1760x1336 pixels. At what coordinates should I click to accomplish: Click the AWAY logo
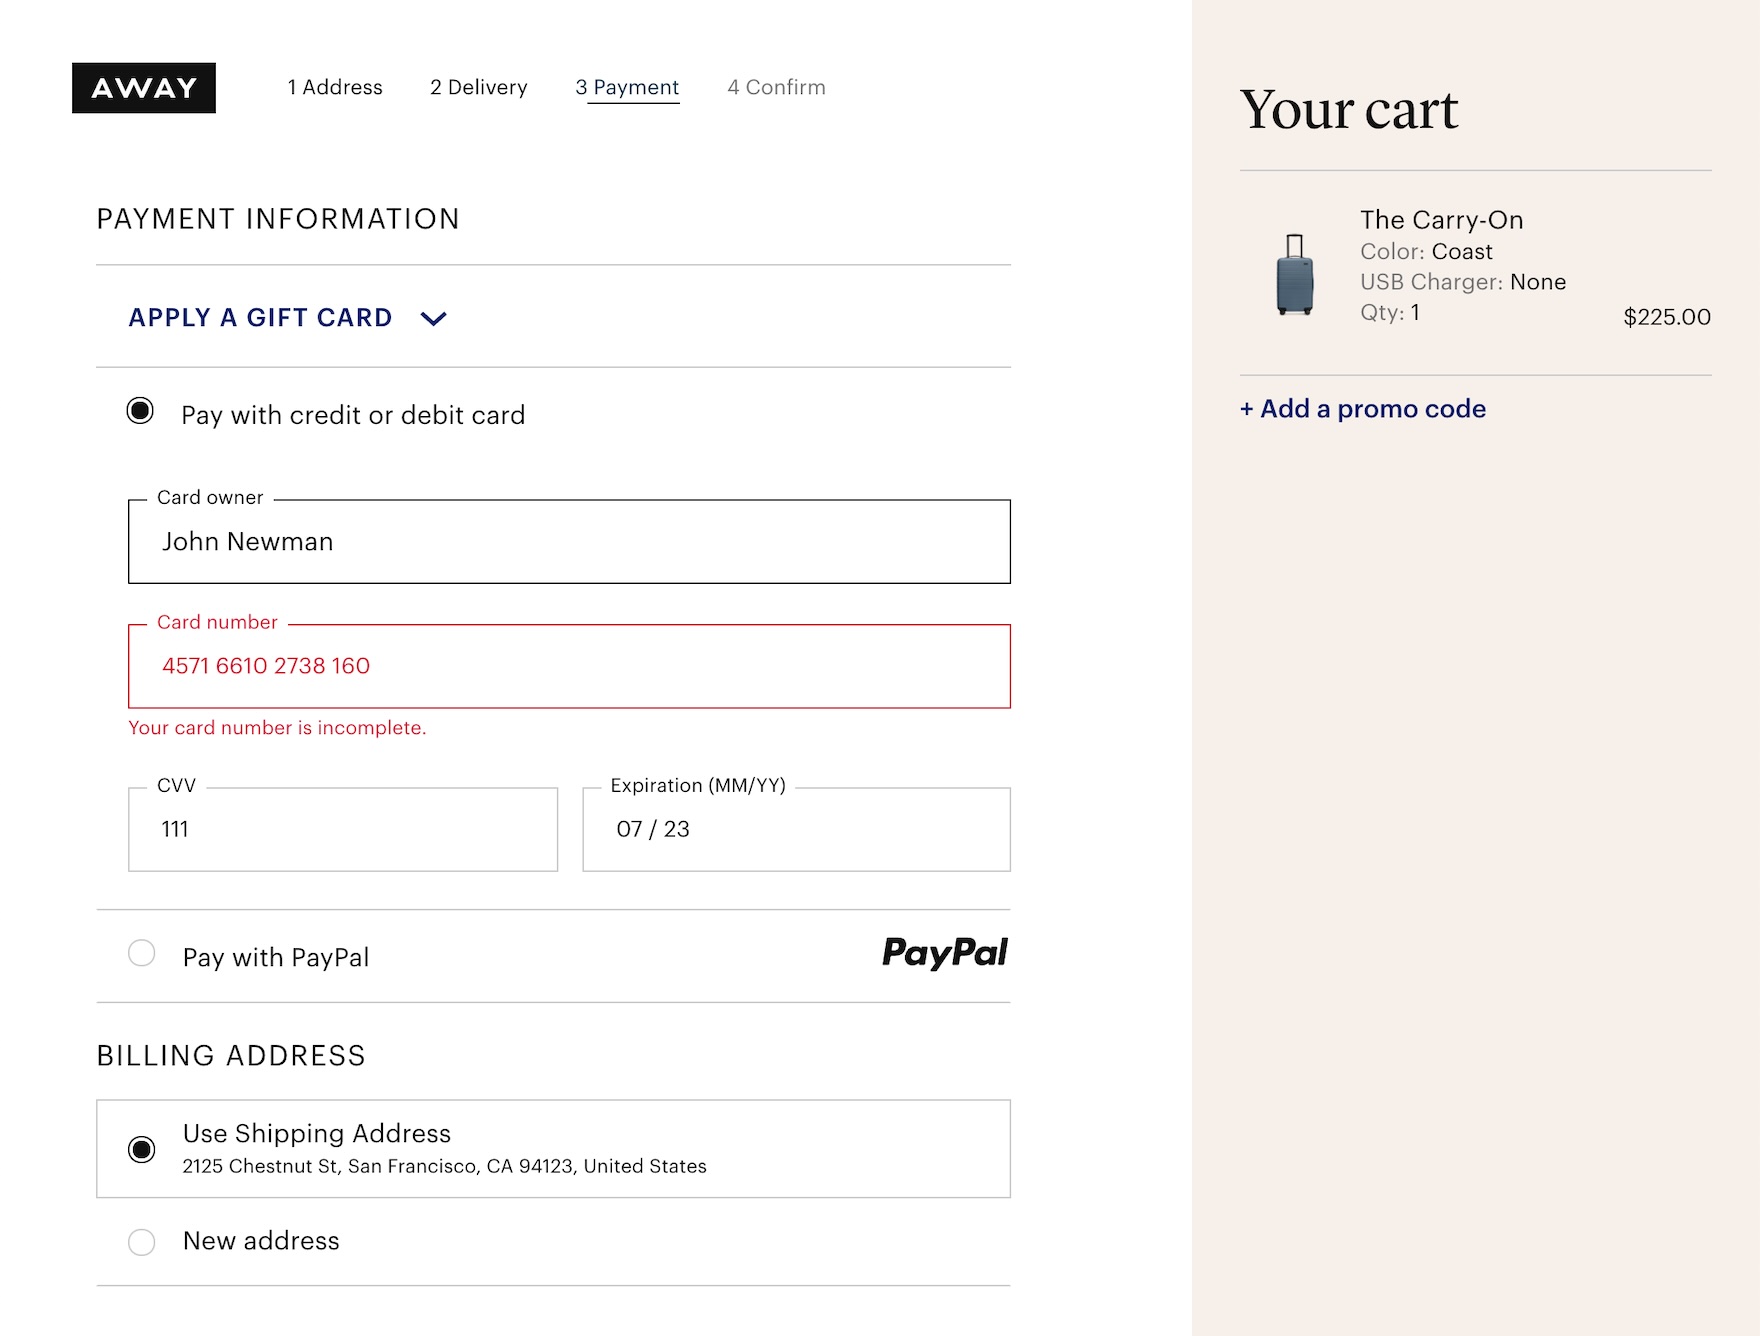(x=144, y=88)
